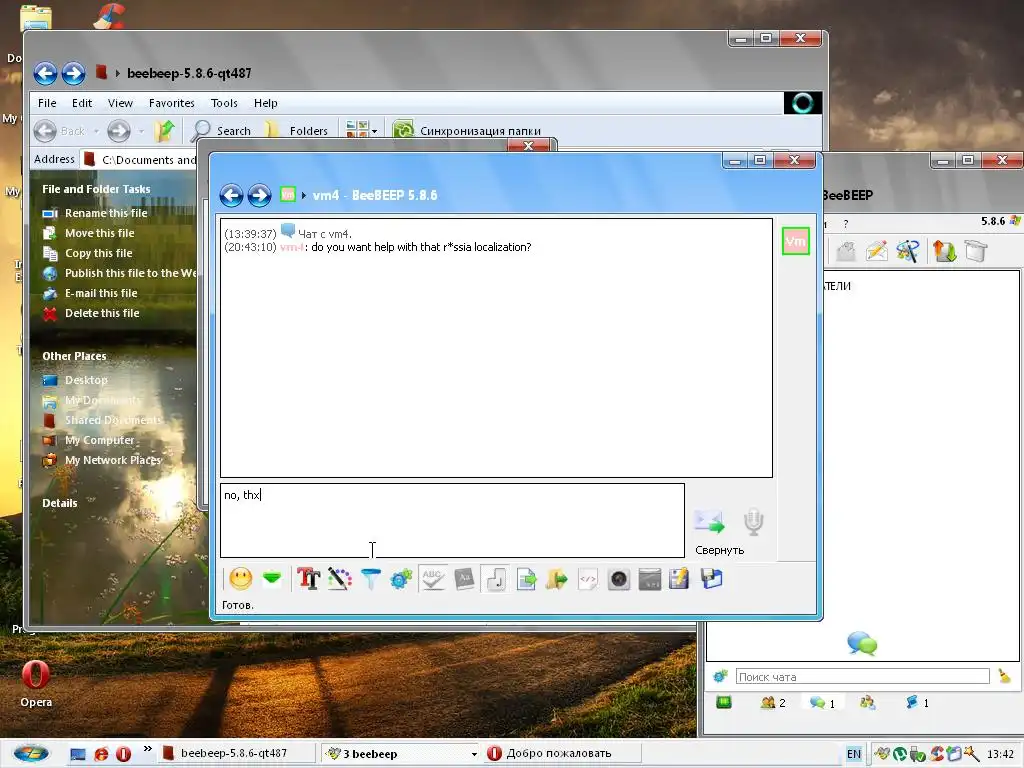This screenshot has width=1024, height=768.
Task: Click the notepad with pencil icon
Action: coord(679,579)
